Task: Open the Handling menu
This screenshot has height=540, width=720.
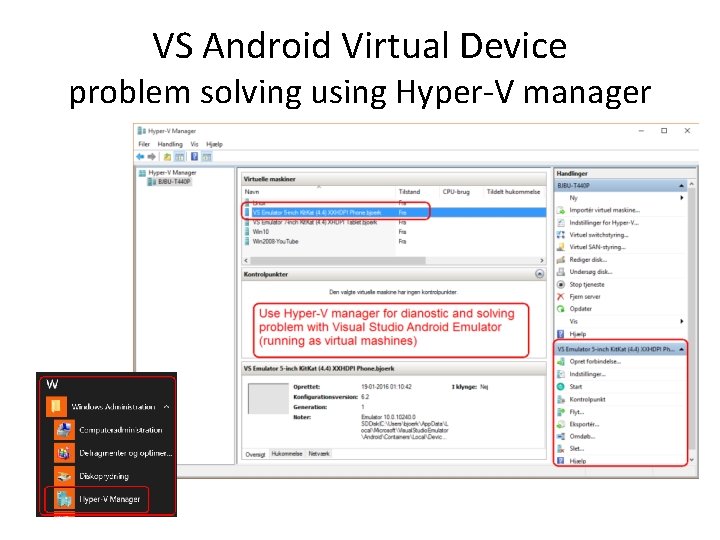Action: click(x=170, y=144)
